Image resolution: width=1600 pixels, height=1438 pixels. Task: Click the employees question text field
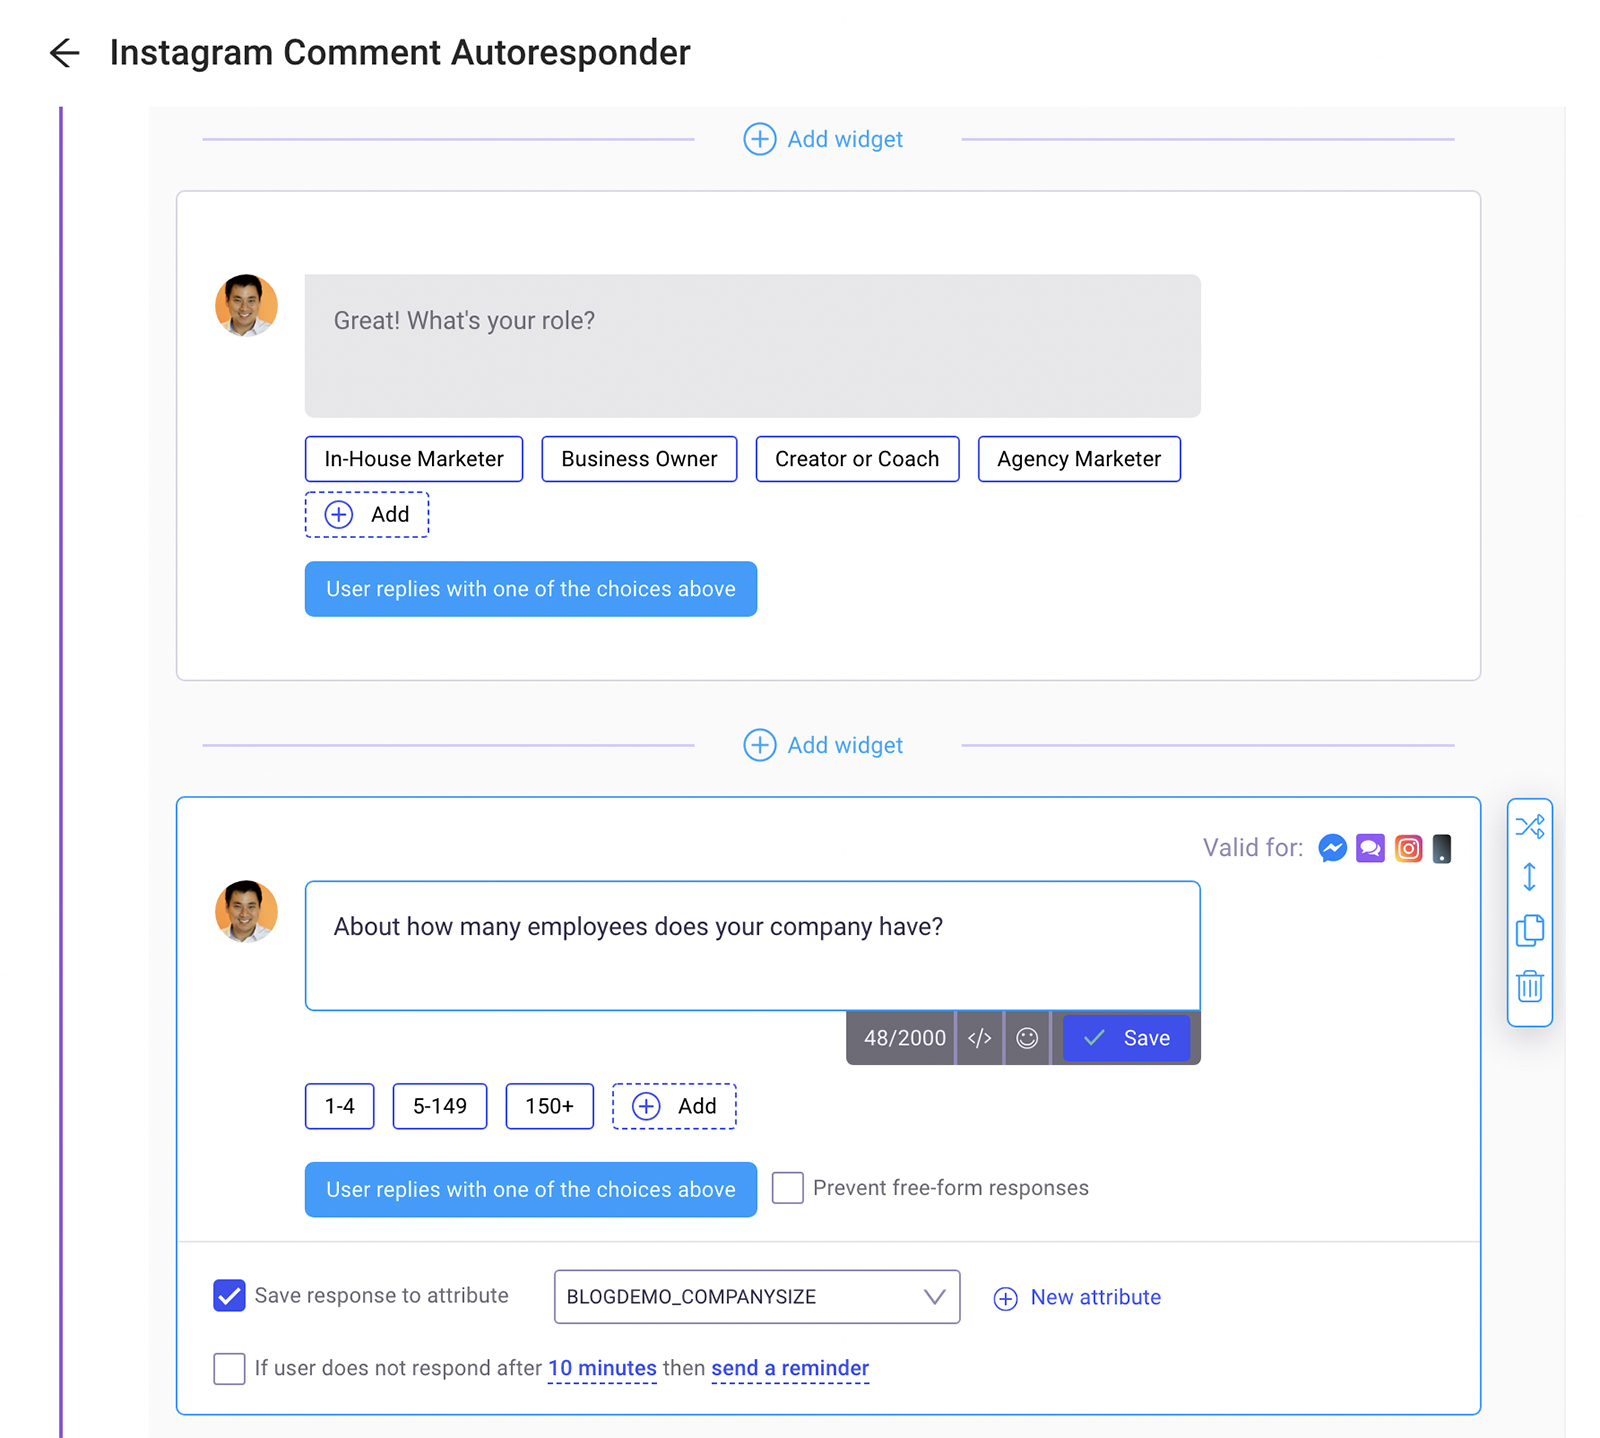(752, 945)
